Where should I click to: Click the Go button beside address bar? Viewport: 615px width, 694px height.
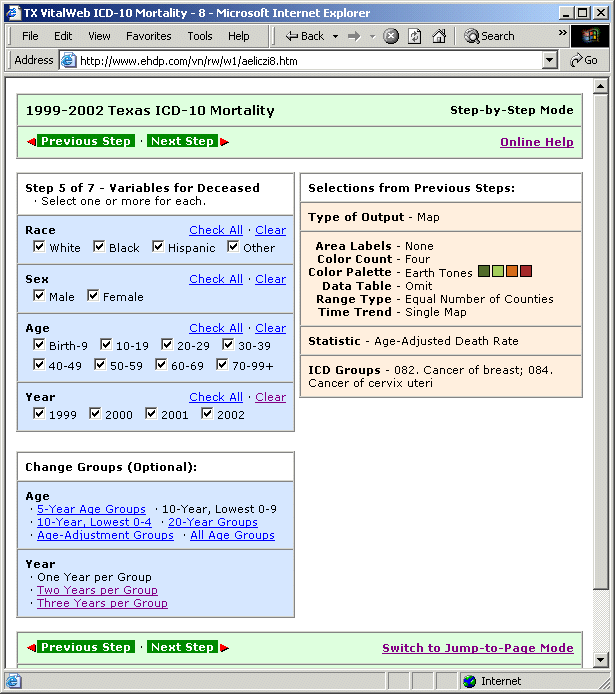[584, 60]
